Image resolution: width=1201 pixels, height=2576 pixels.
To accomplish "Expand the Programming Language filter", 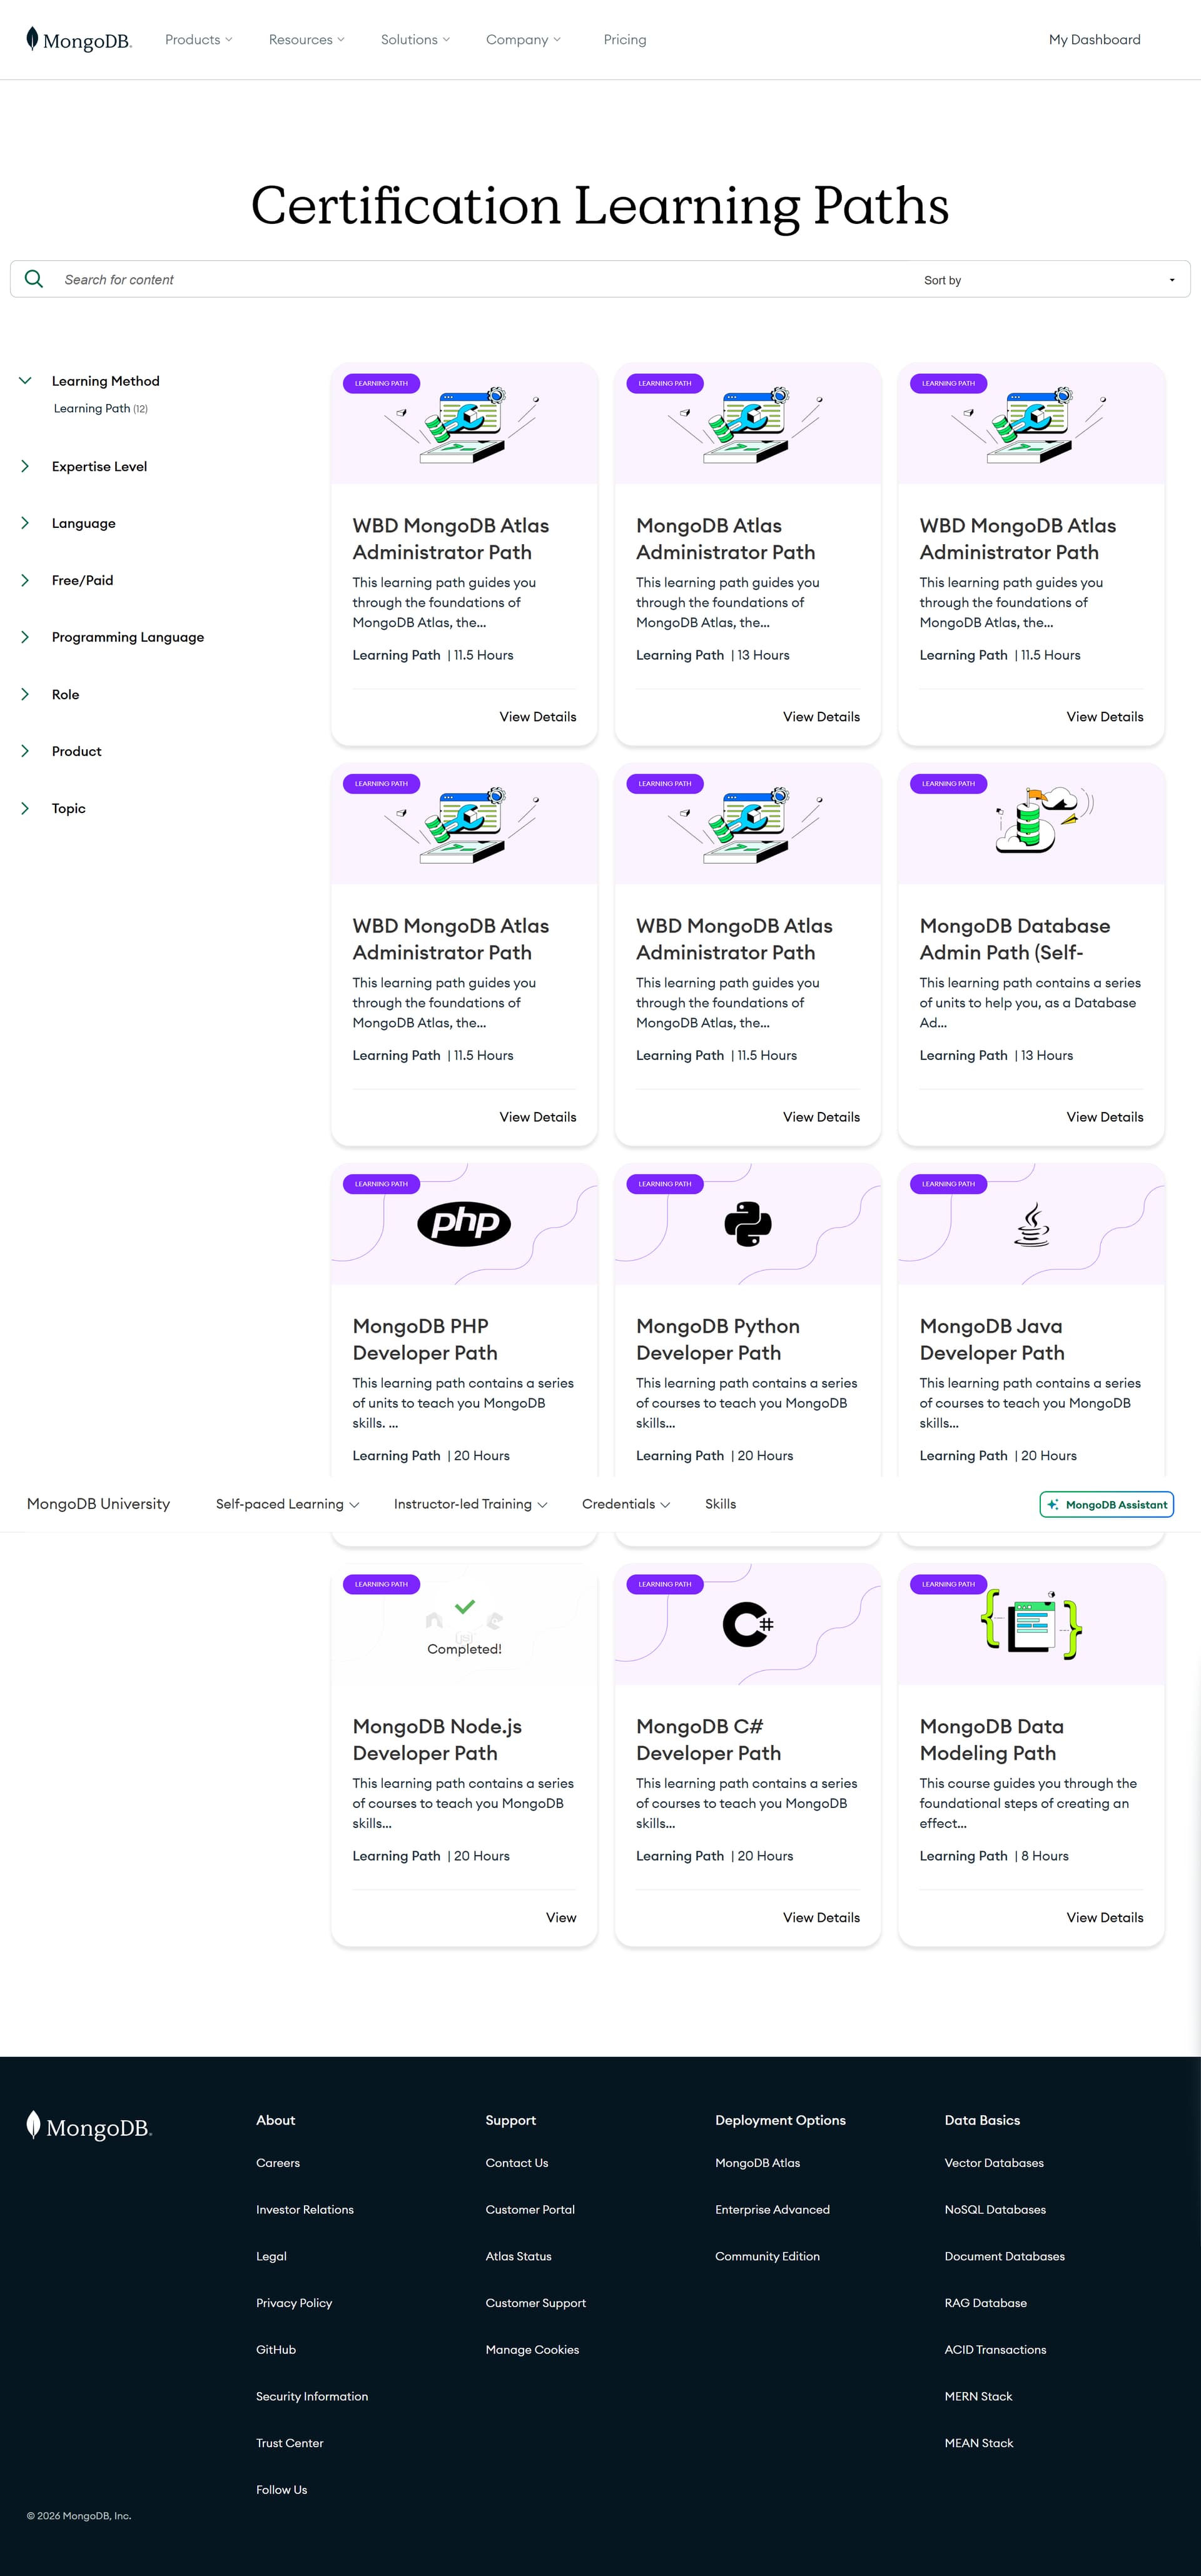I will coord(25,637).
